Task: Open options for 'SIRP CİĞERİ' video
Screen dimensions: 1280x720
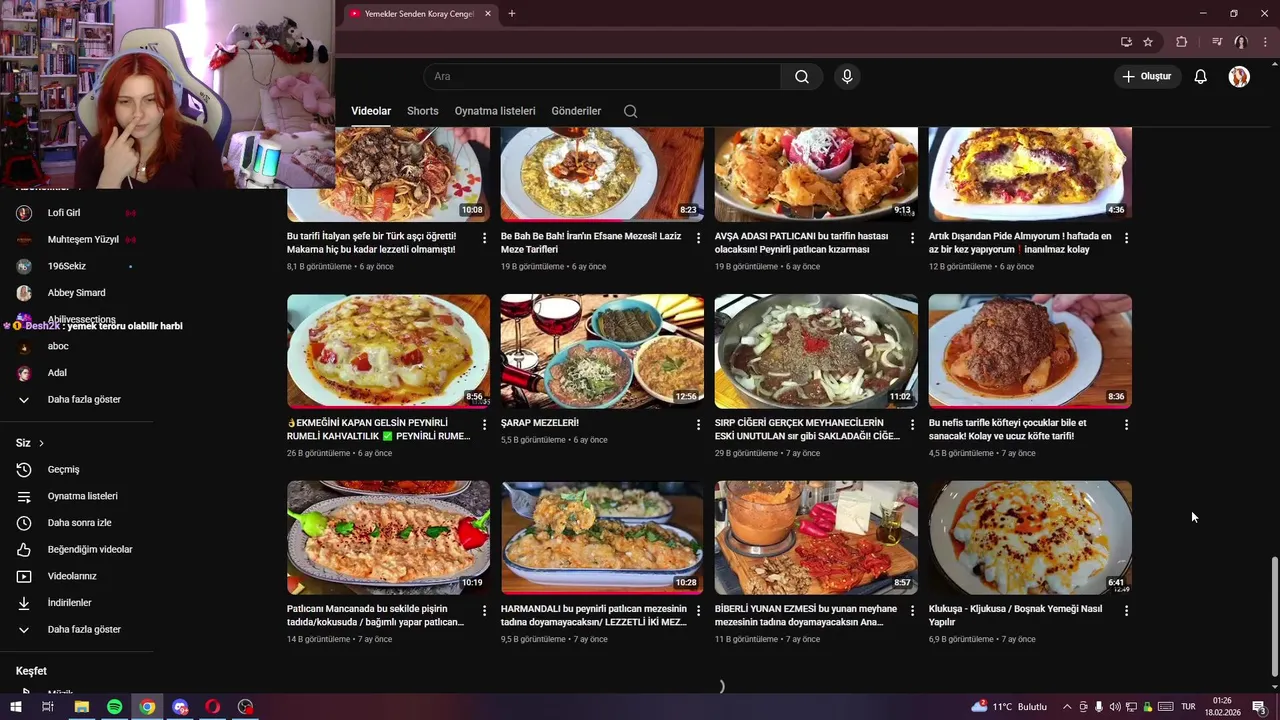Action: pos(912,425)
